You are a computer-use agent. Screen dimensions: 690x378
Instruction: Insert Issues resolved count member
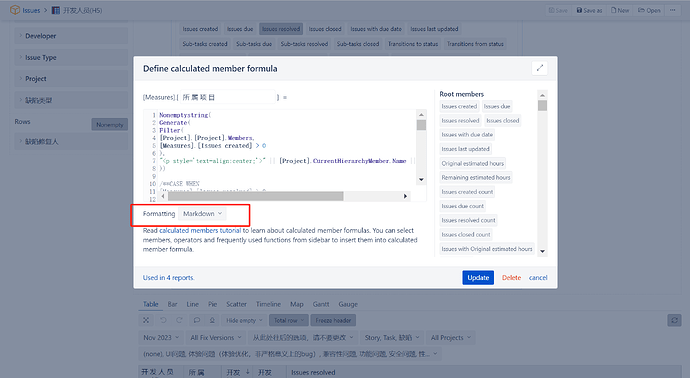point(468,220)
